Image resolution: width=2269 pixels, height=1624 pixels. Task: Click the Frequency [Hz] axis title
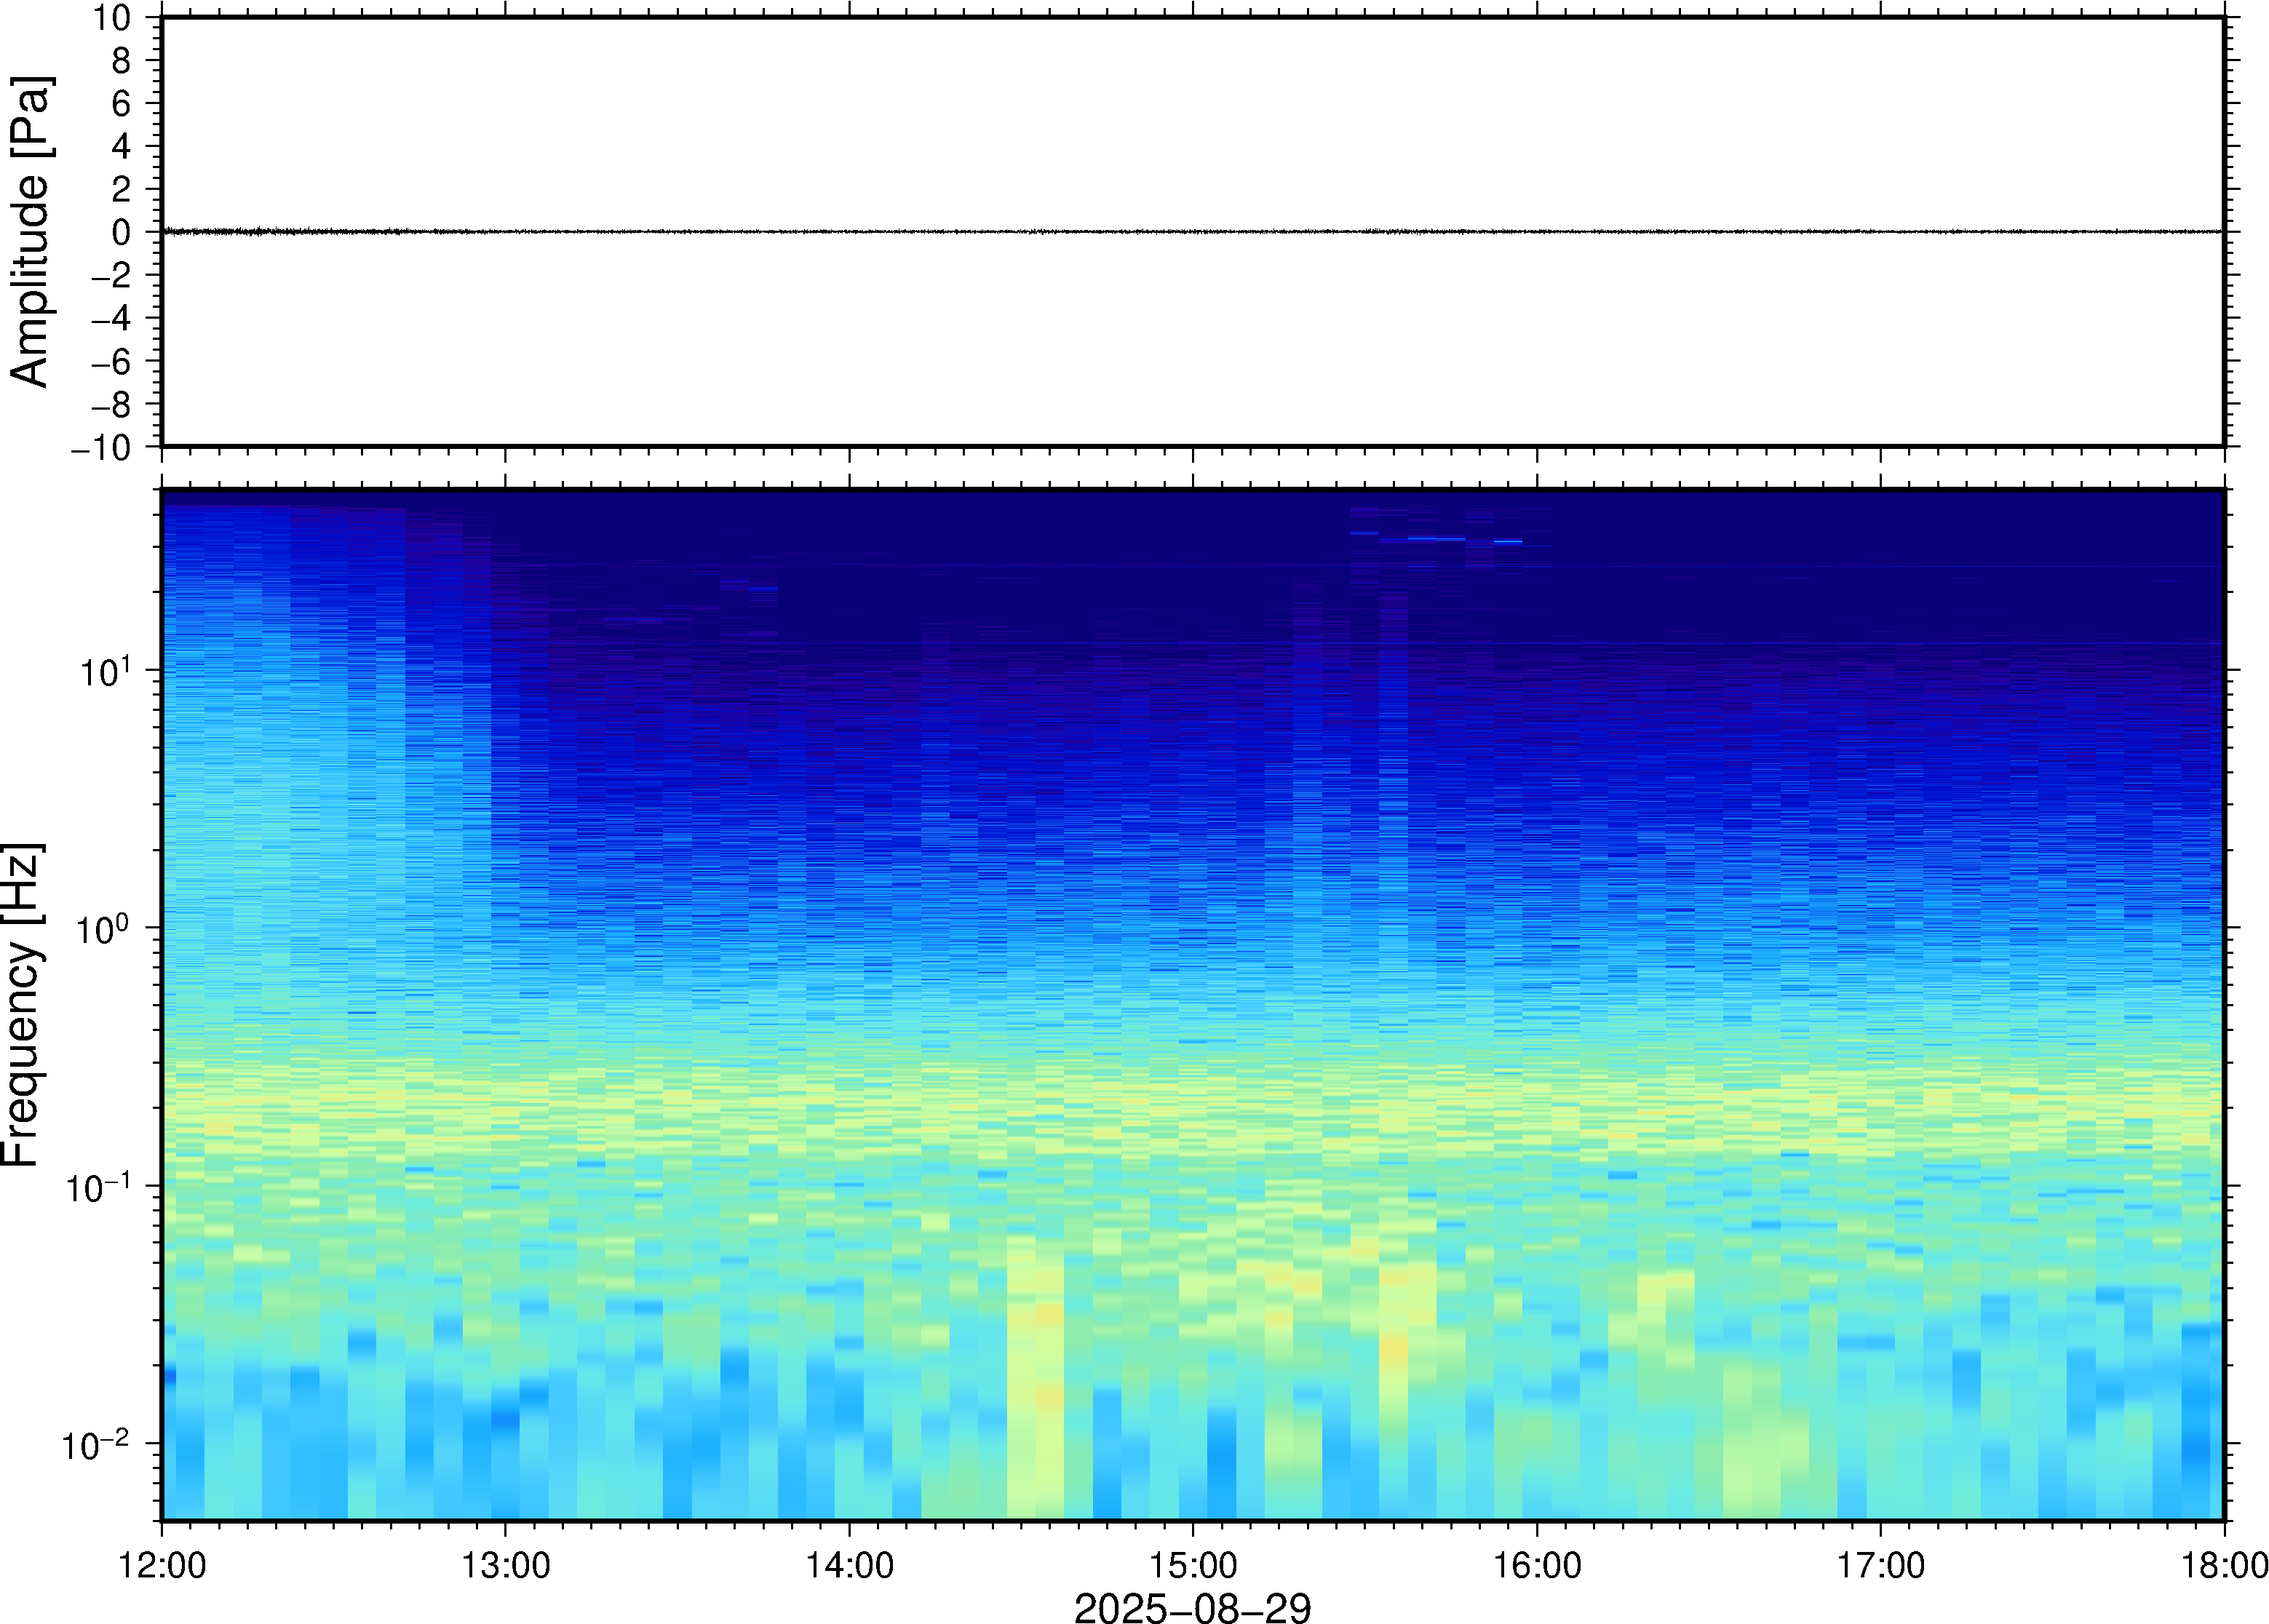[22, 1005]
